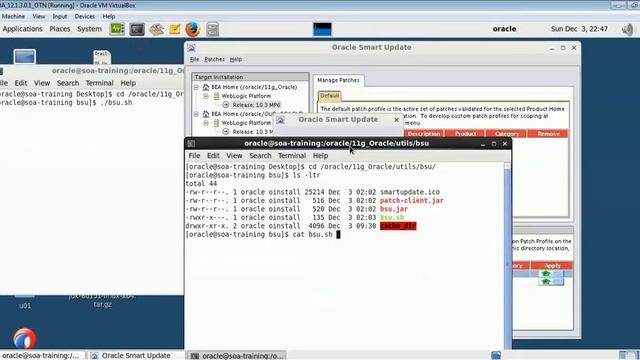Open the u01 desktop folder label
Image resolution: width=640 pixels, height=360 pixels.
pyautogui.click(x=25, y=306)
